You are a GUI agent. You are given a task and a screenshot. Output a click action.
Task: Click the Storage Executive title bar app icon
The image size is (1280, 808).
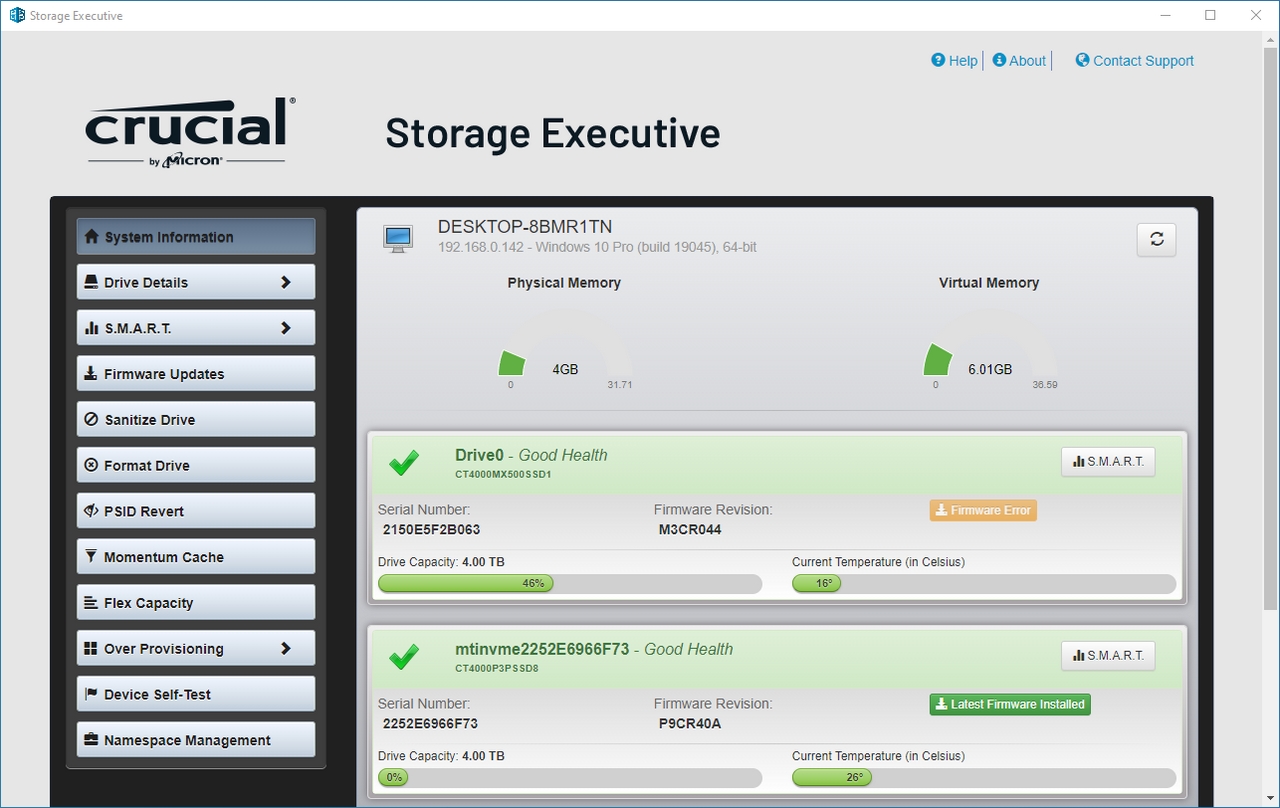(17, 15)
